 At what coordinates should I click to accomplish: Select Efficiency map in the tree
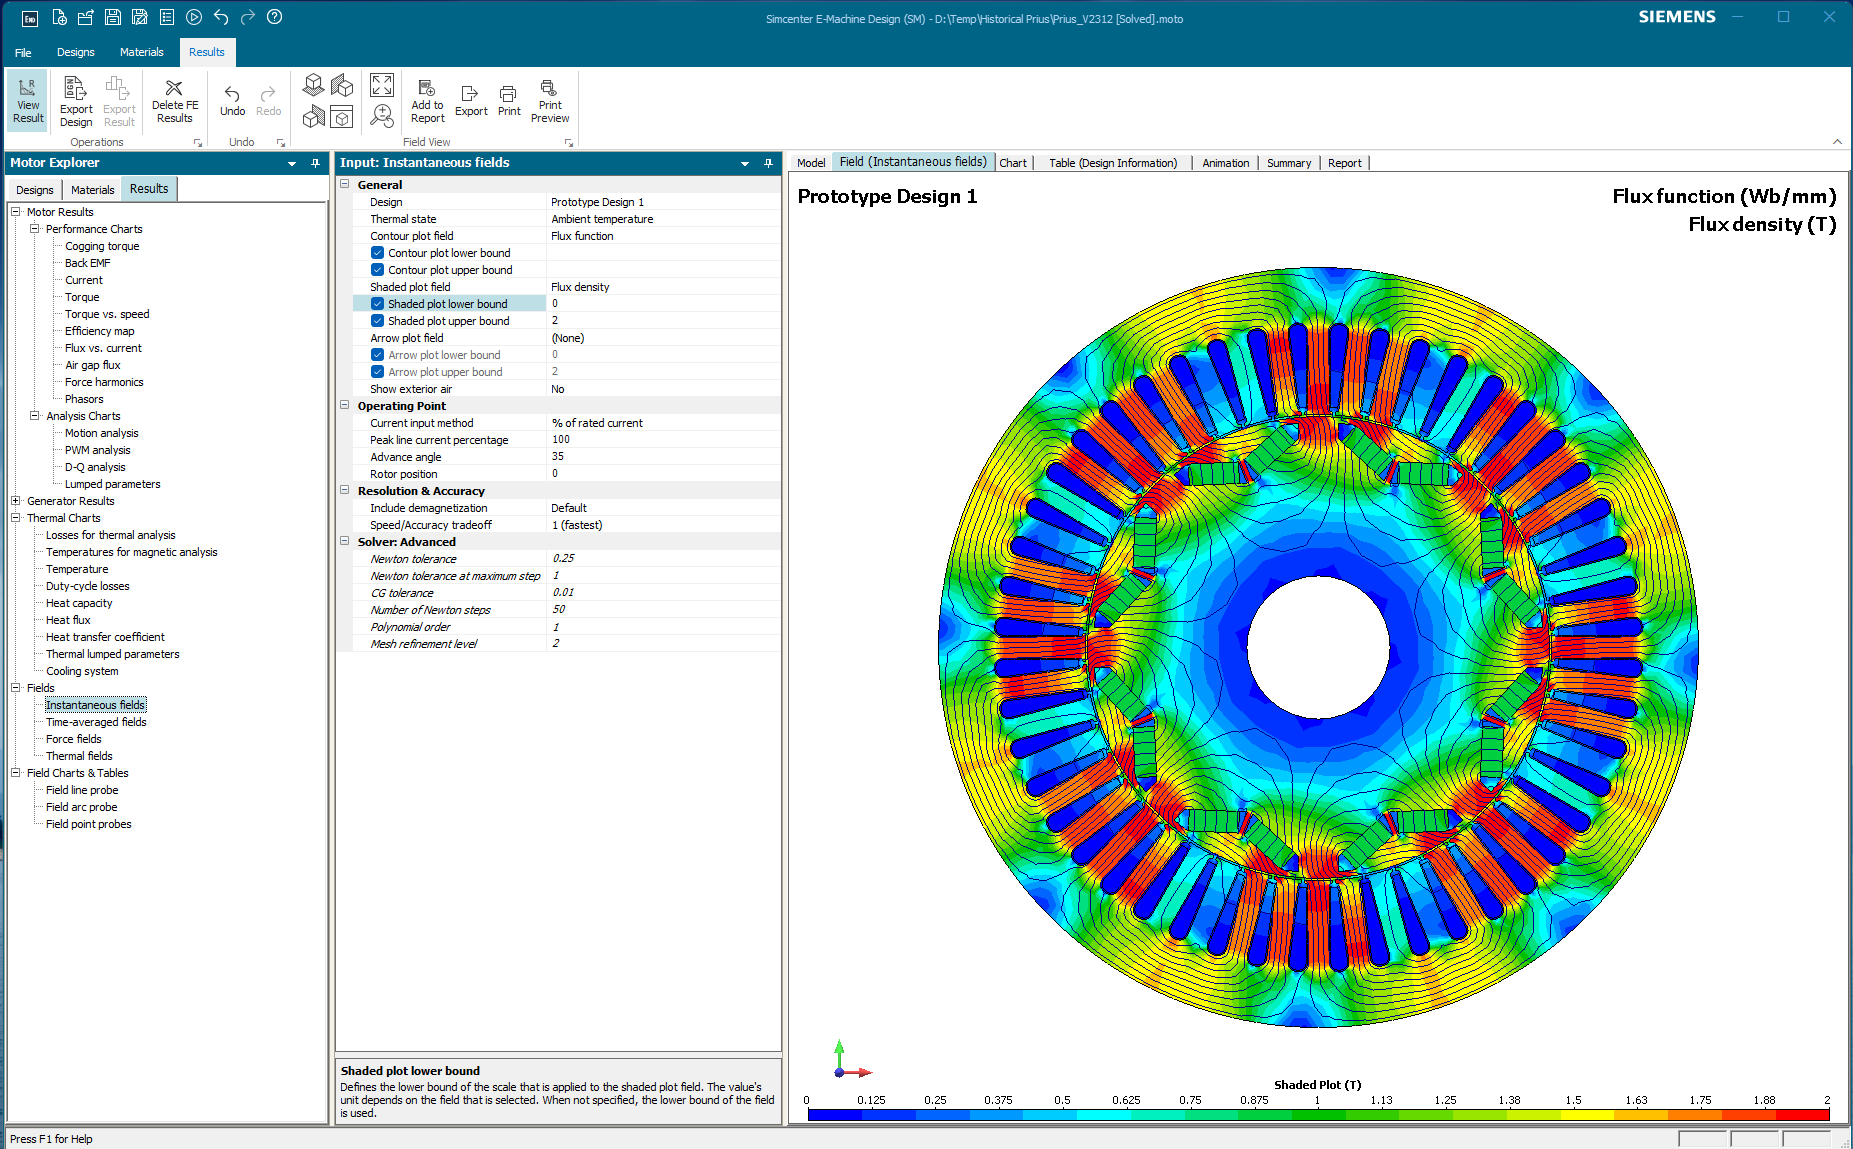coord(99,331)
